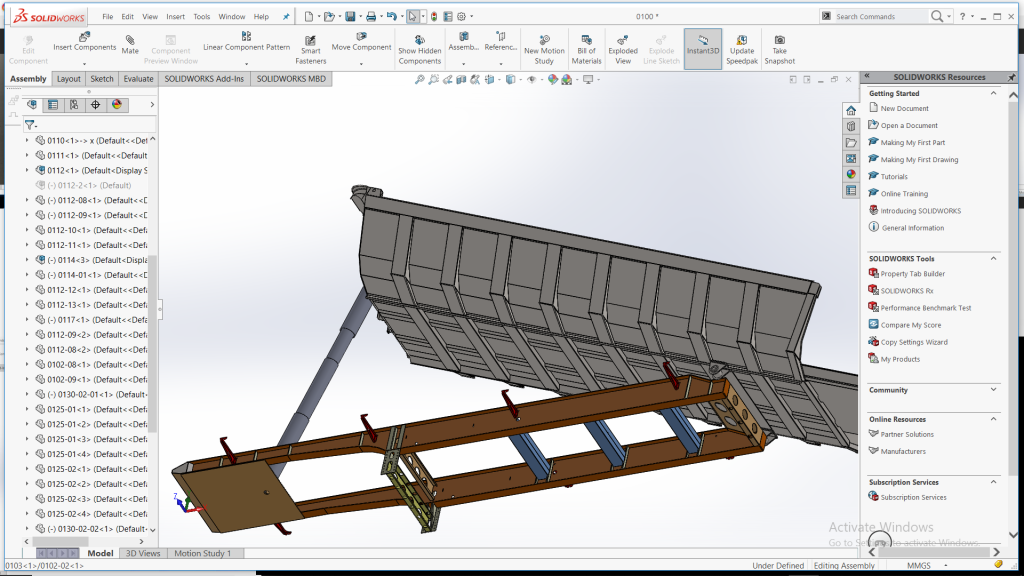Viewport: 1024px width, 576px height.
Task: Switch to the Evaluate tab
Action: pyautogui.click(x=138, y=79)
